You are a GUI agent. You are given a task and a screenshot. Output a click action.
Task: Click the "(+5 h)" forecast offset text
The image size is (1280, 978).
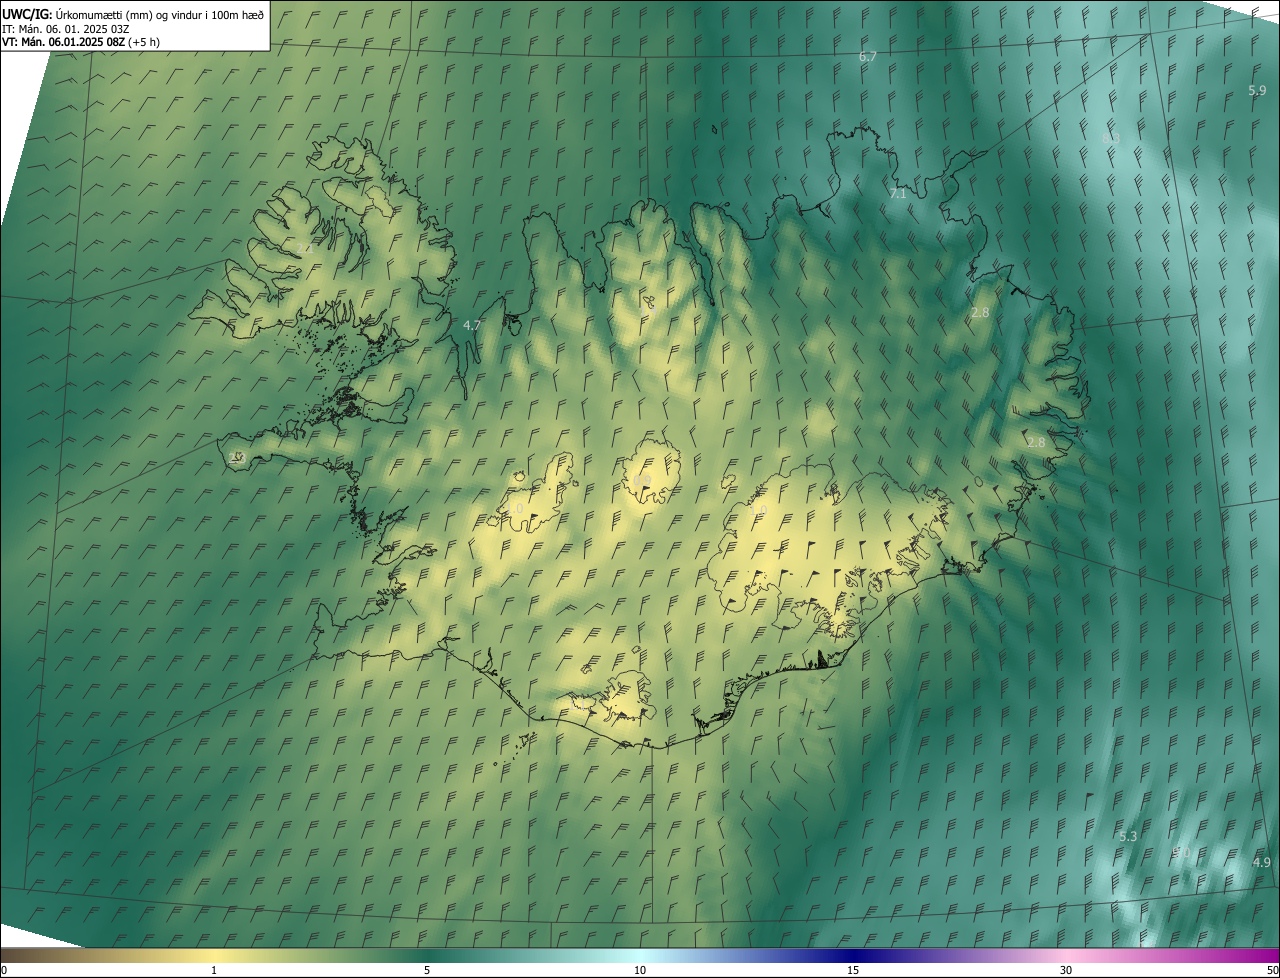(144, 42)
